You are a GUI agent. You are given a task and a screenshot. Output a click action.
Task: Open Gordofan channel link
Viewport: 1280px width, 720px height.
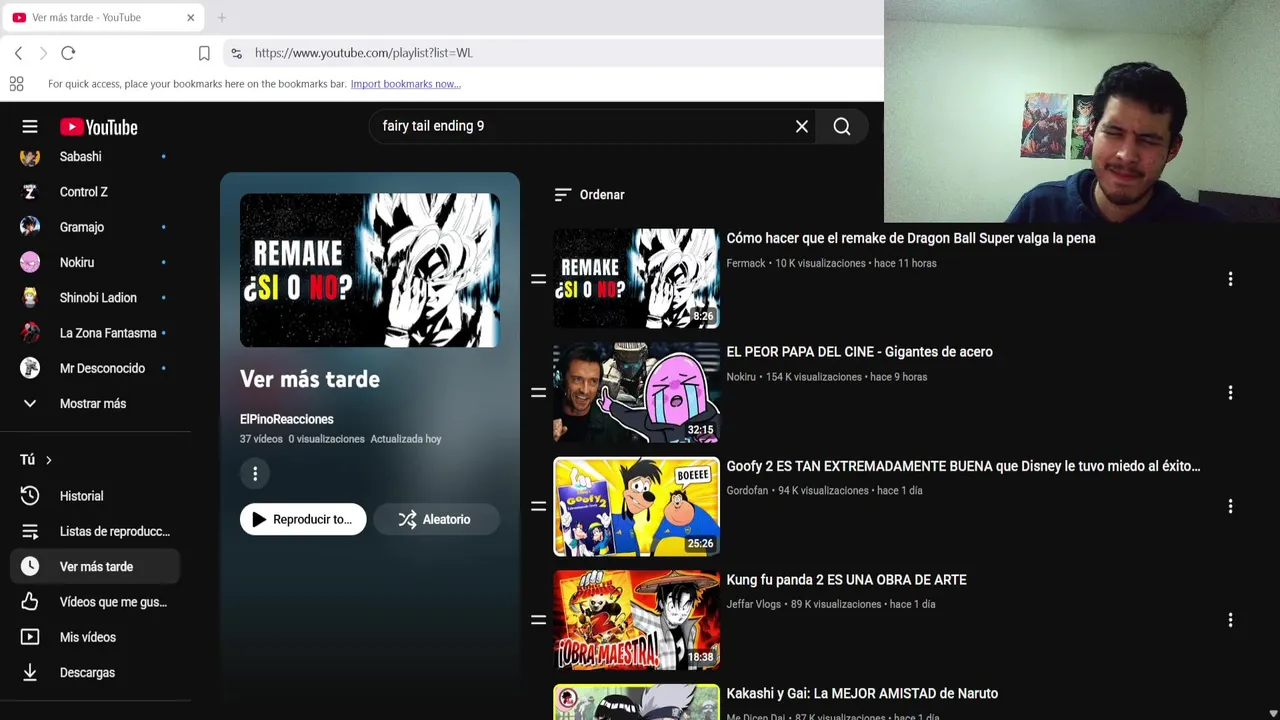click(747, 491)
